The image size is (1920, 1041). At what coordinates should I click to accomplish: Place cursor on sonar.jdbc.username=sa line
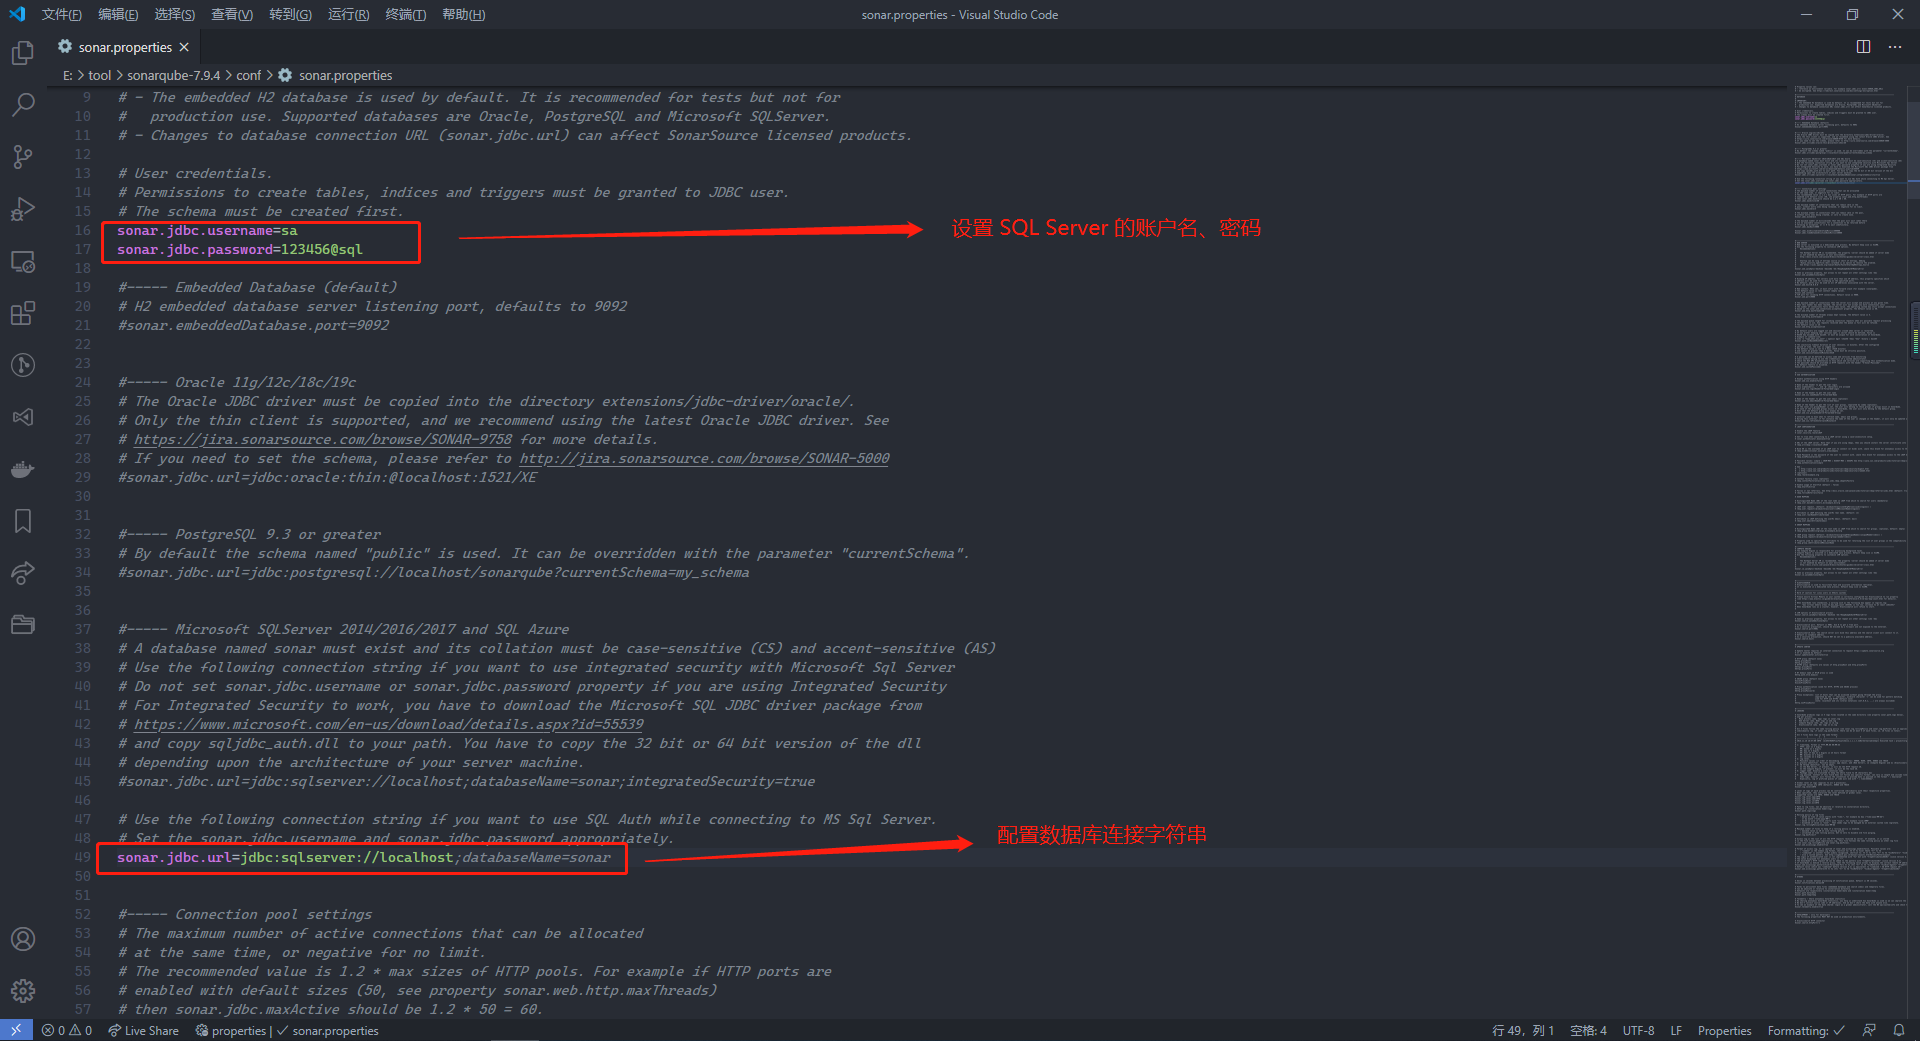[207, 230]
